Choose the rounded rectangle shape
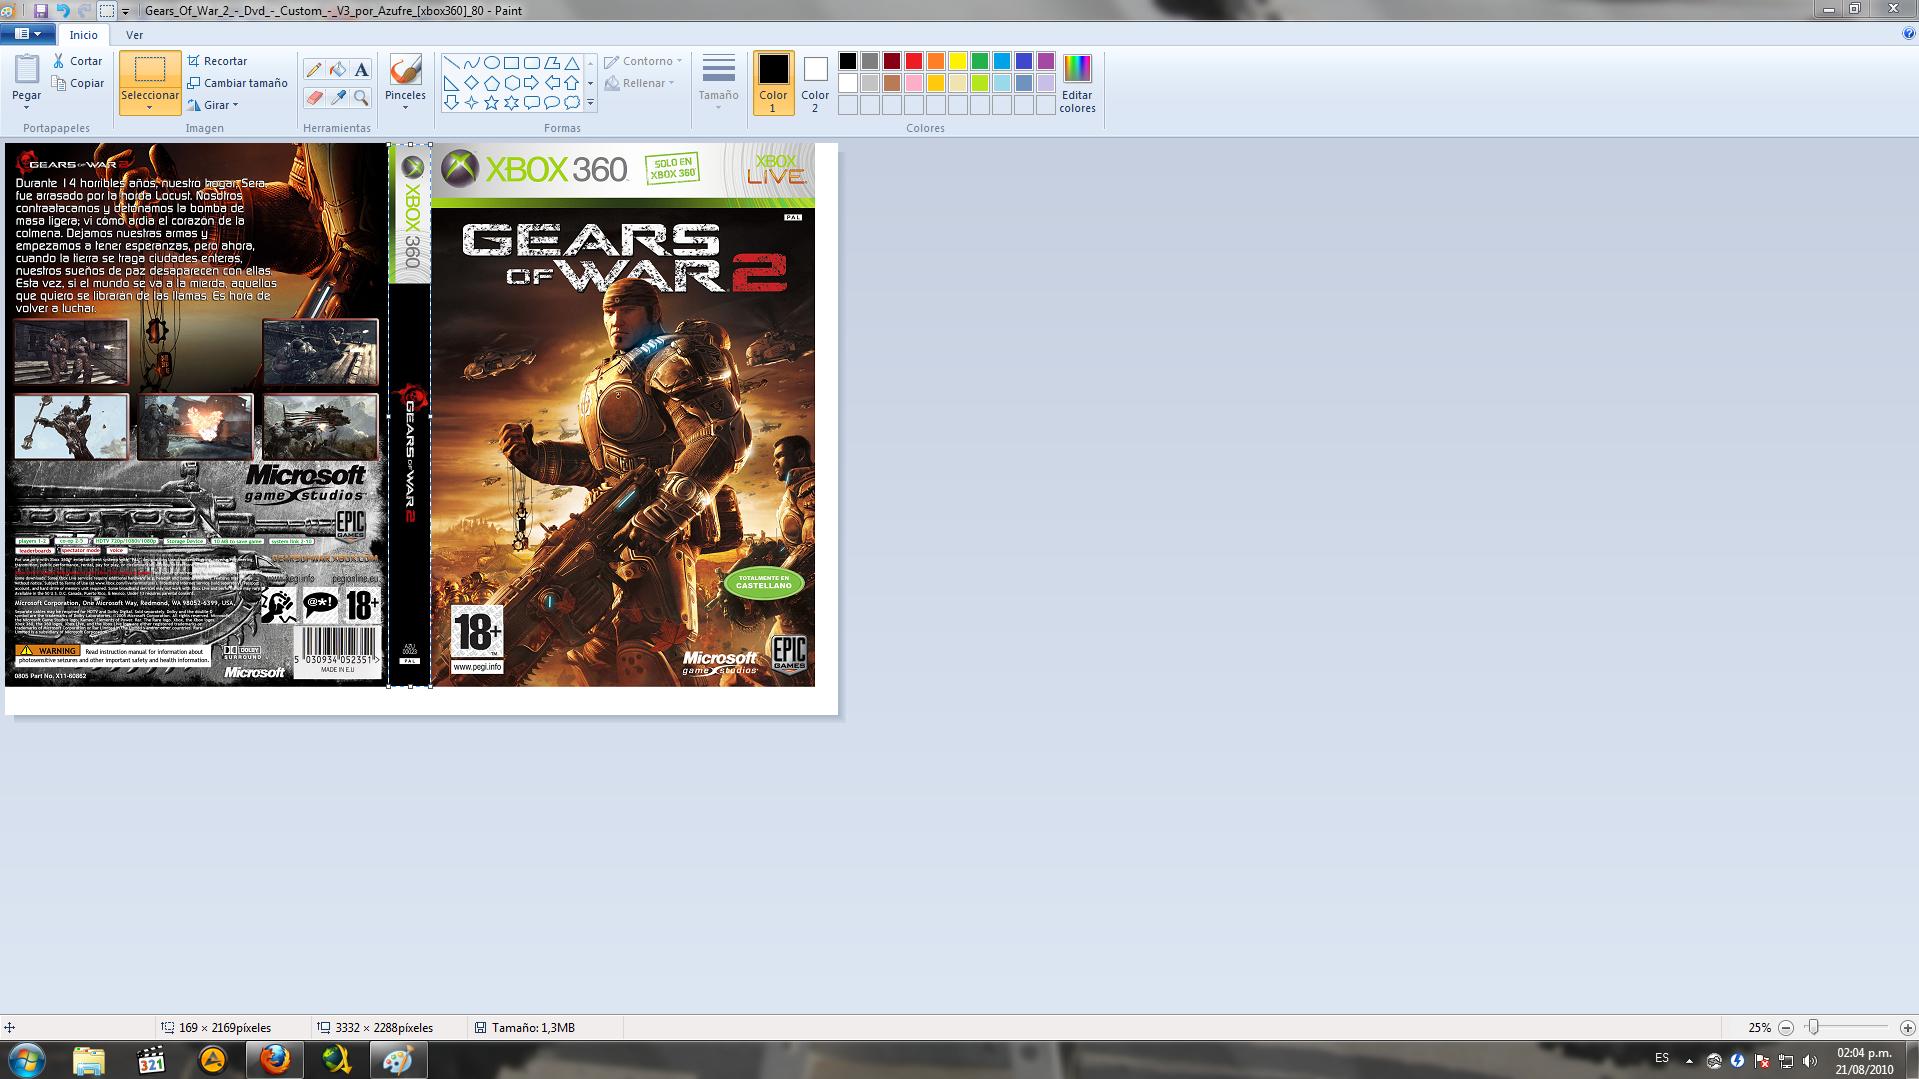1919x1079 pixels. pyautogui.click(x=532, y=62)
